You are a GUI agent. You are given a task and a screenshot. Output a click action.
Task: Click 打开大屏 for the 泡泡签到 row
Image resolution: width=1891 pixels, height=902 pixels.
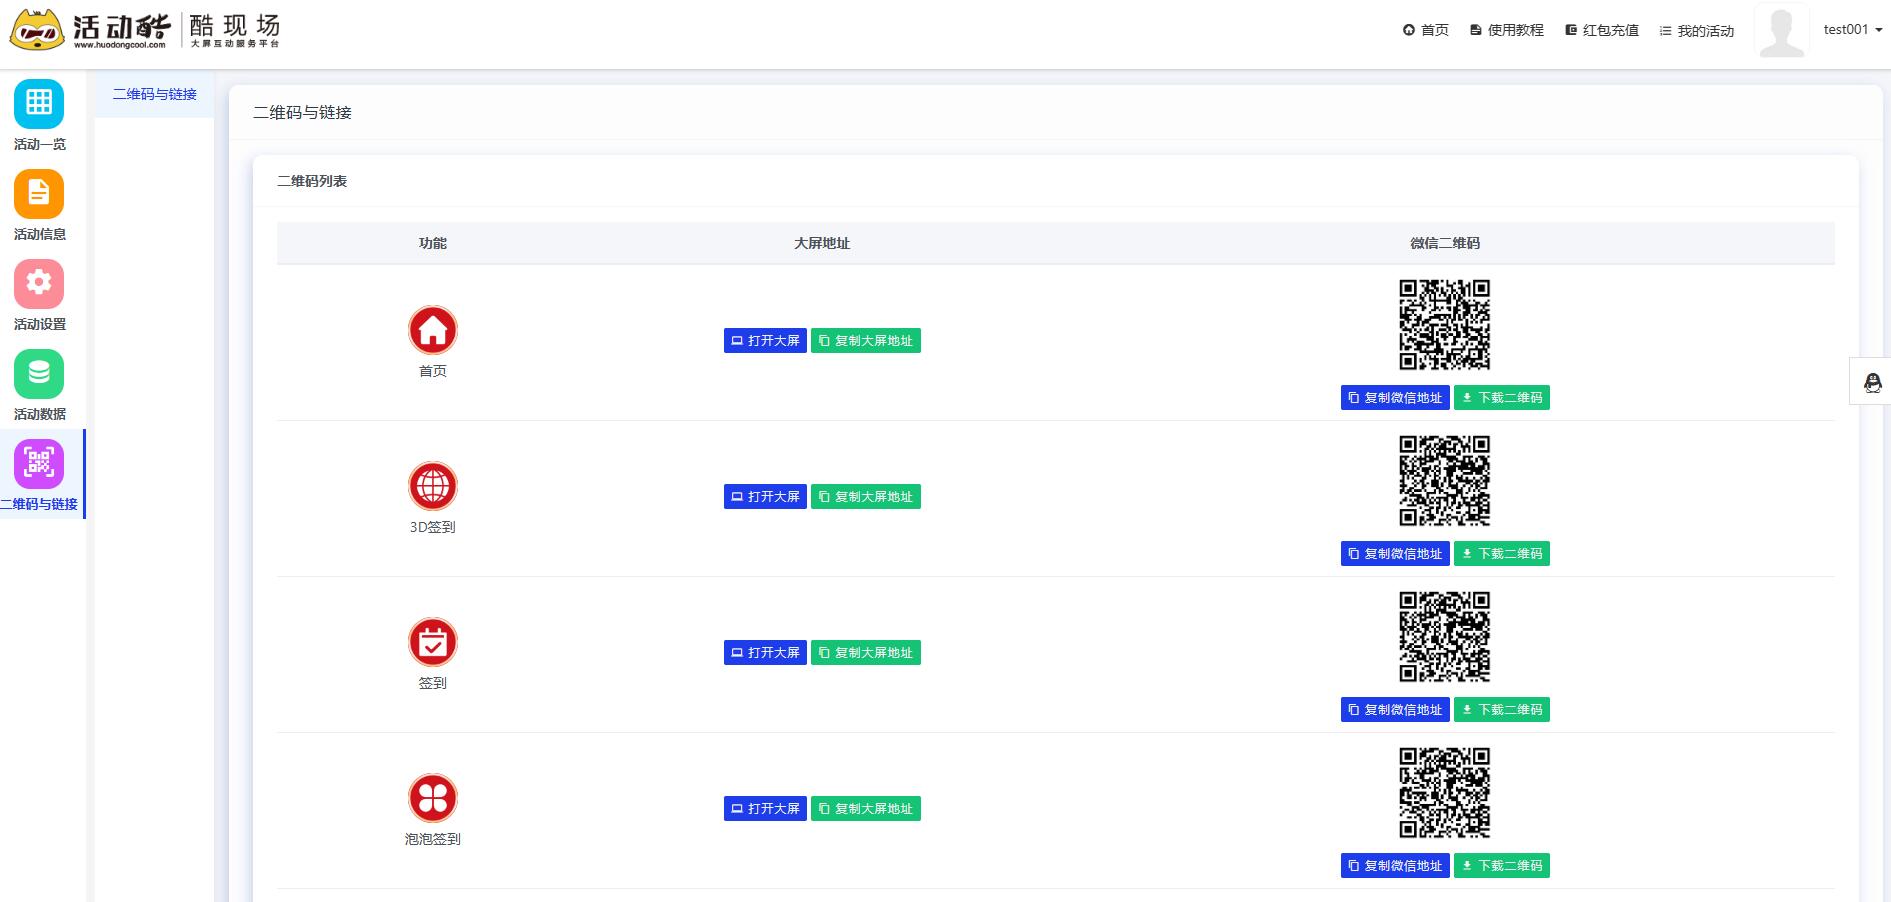(765, 809)
